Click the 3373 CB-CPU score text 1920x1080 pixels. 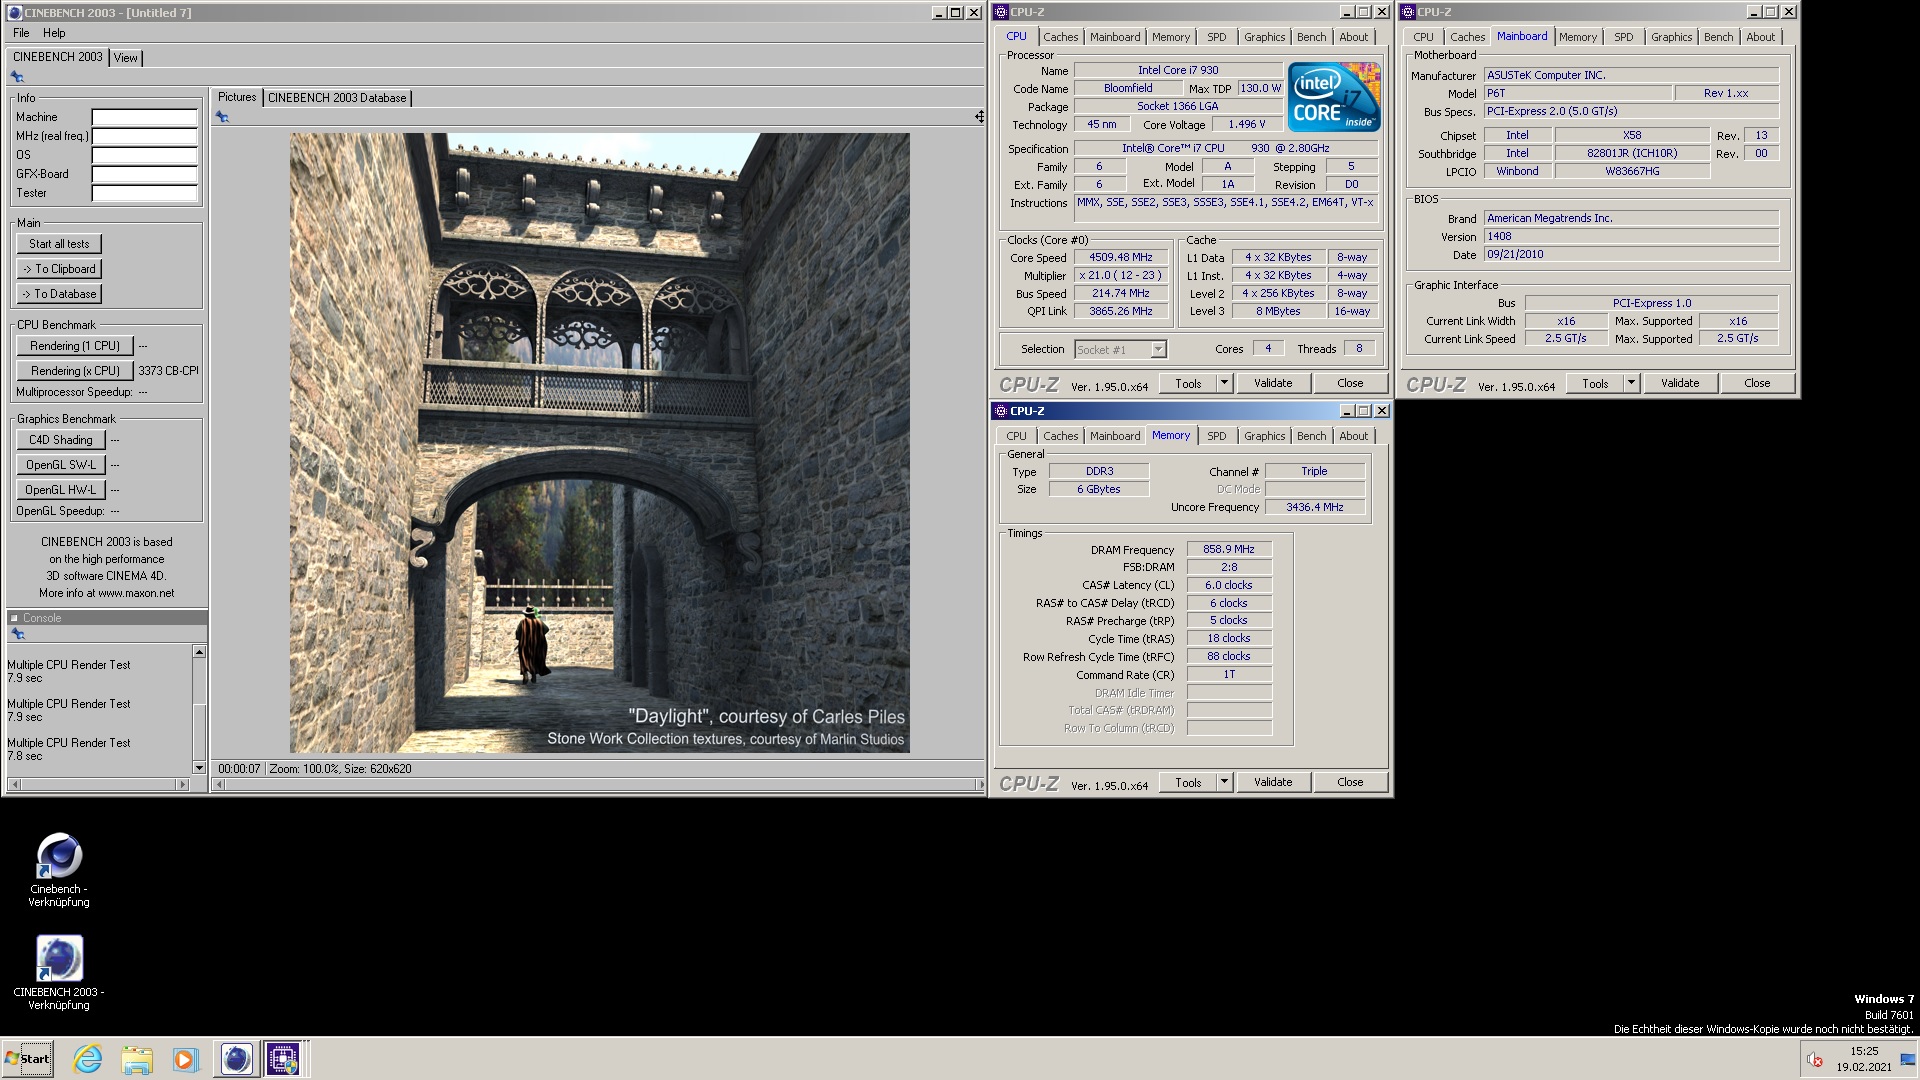click(x=168, y=371)
